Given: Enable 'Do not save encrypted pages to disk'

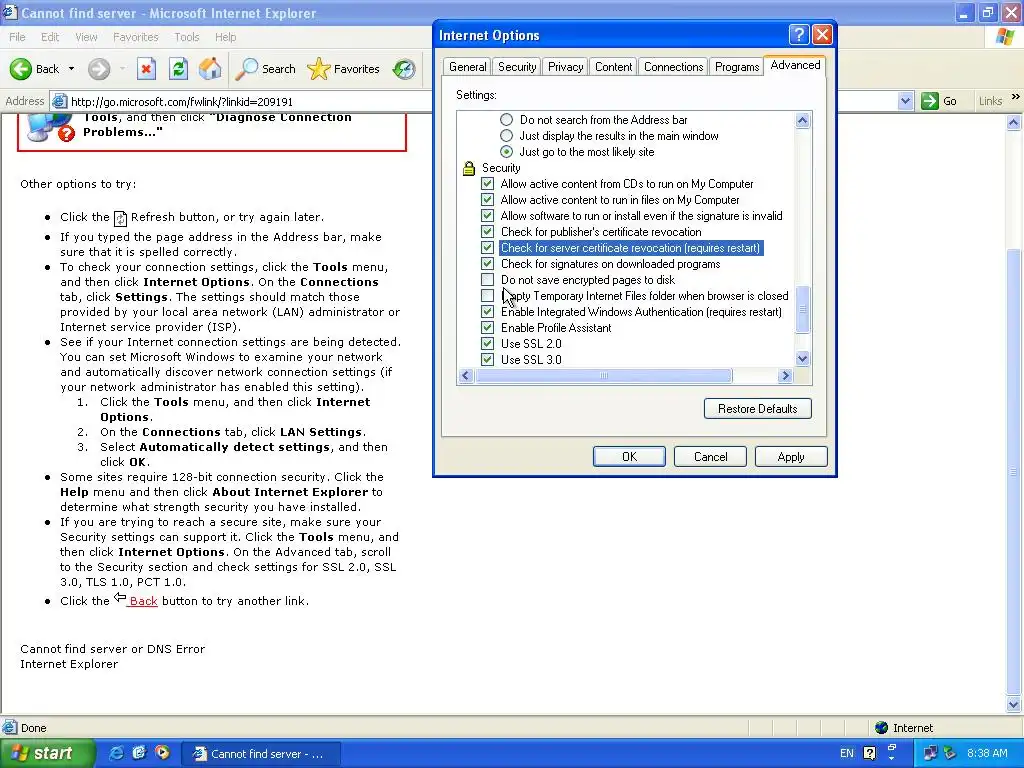Looking at the screenshot, I should [x=487, y=280].
